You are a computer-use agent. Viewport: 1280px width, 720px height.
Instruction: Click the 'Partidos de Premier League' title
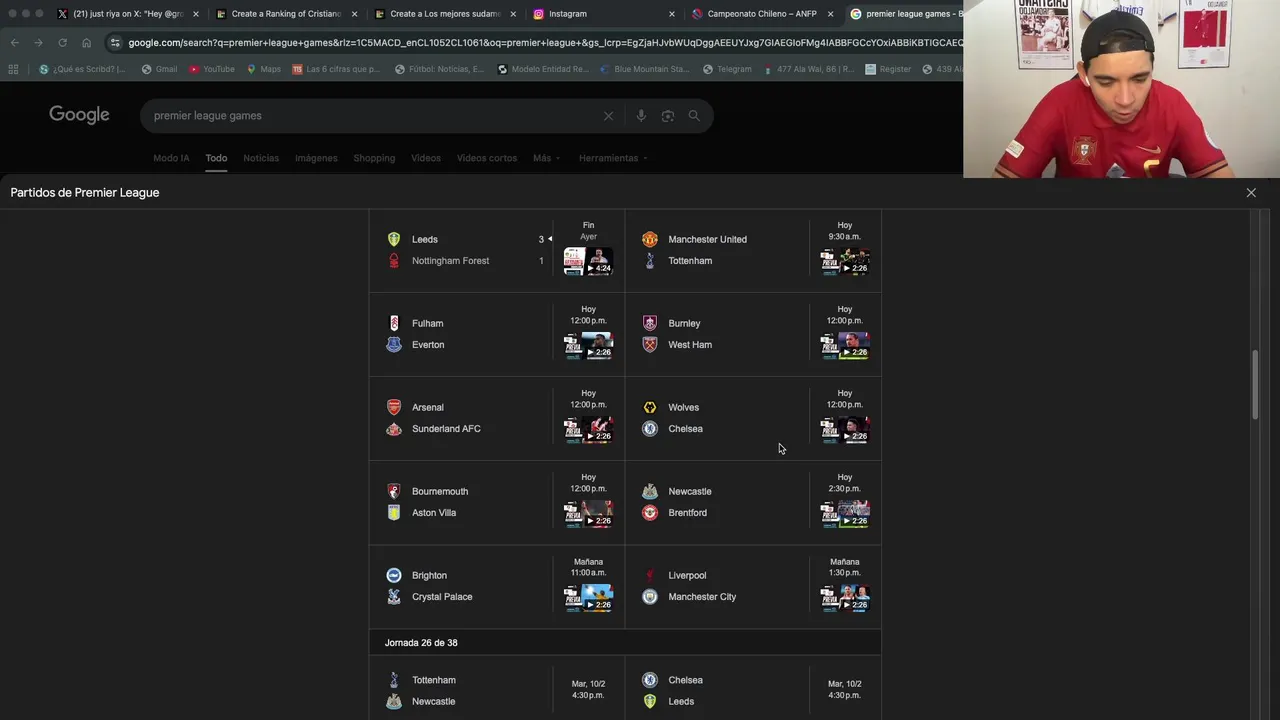[x=85, y=192]
